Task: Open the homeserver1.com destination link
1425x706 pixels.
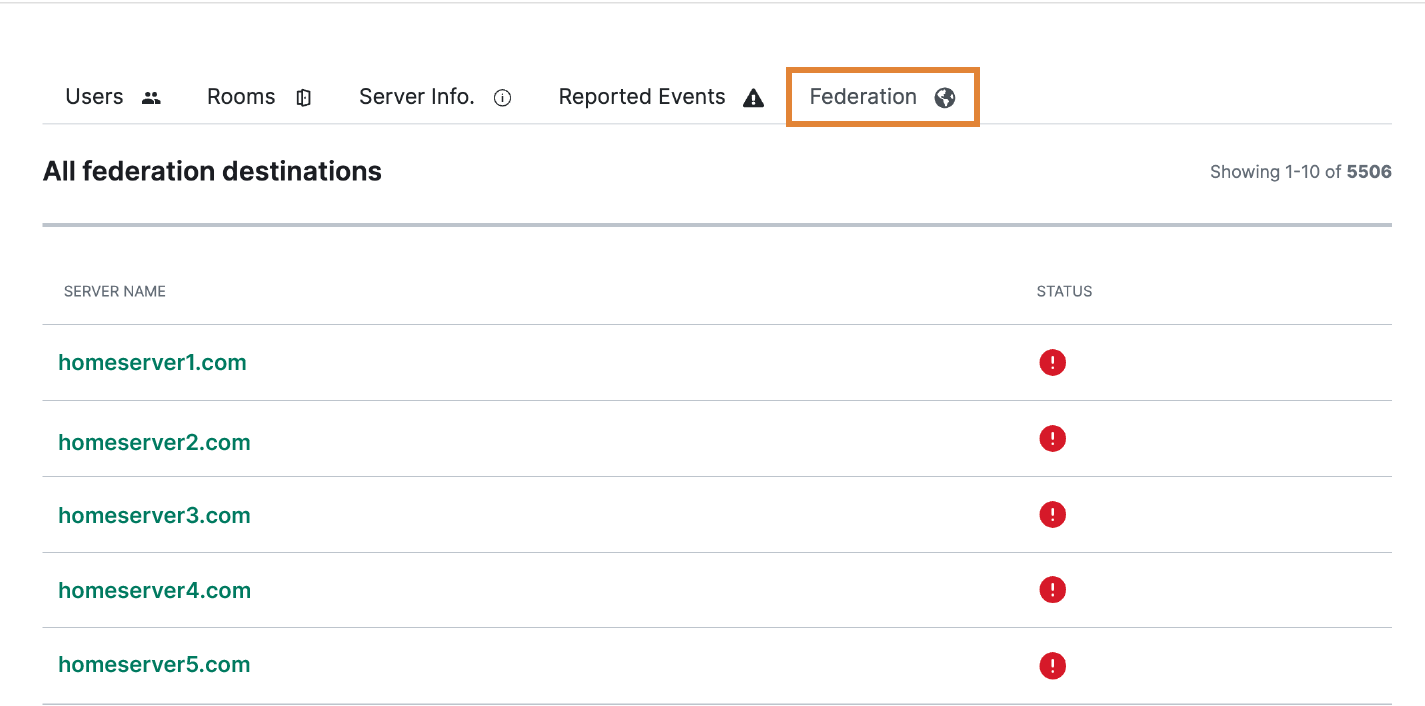Action: 152,363
